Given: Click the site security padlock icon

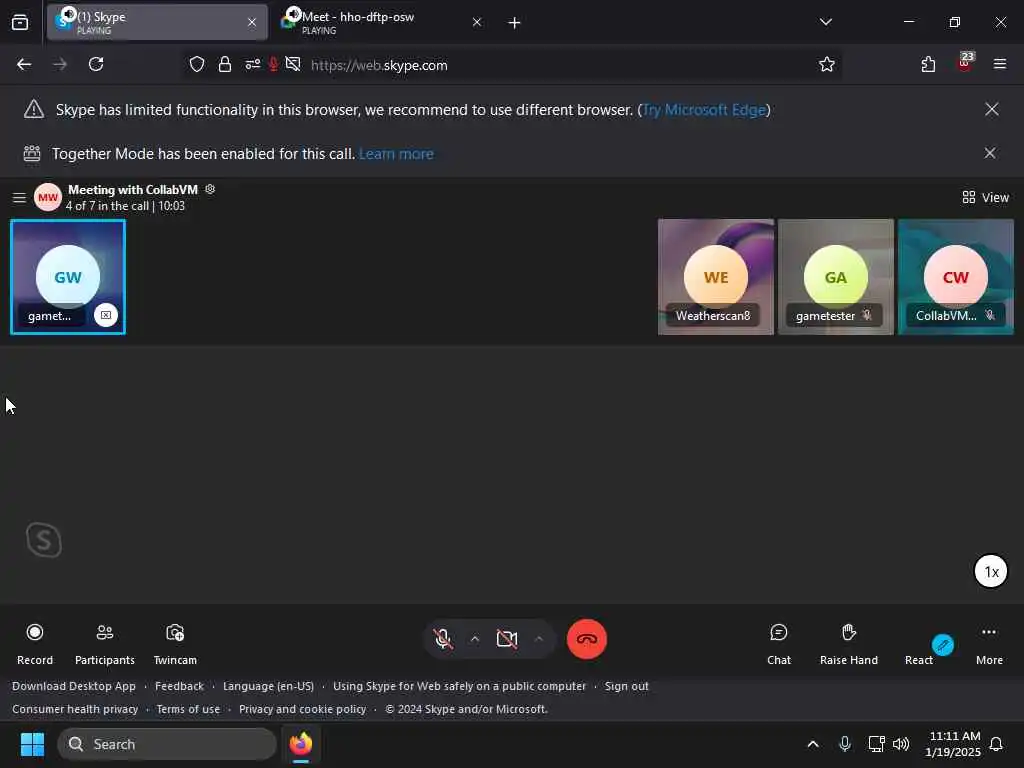Looking at the screenshot, I should [225, 64].
